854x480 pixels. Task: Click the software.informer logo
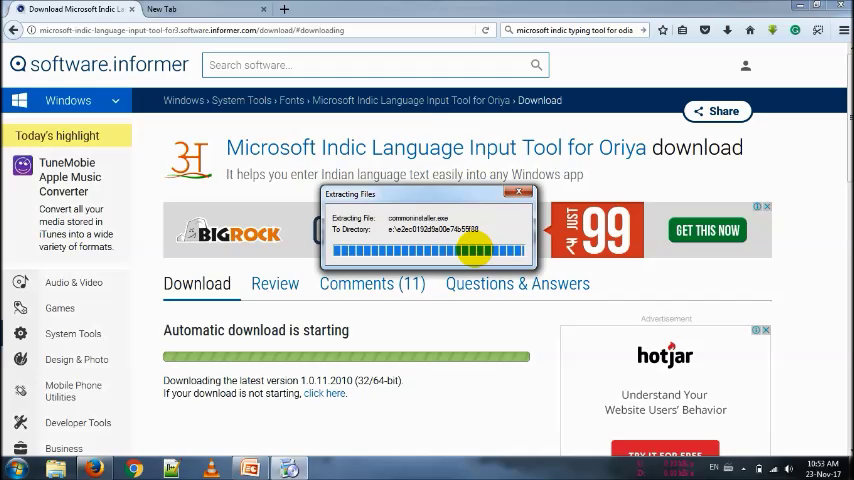coord(99,64)
